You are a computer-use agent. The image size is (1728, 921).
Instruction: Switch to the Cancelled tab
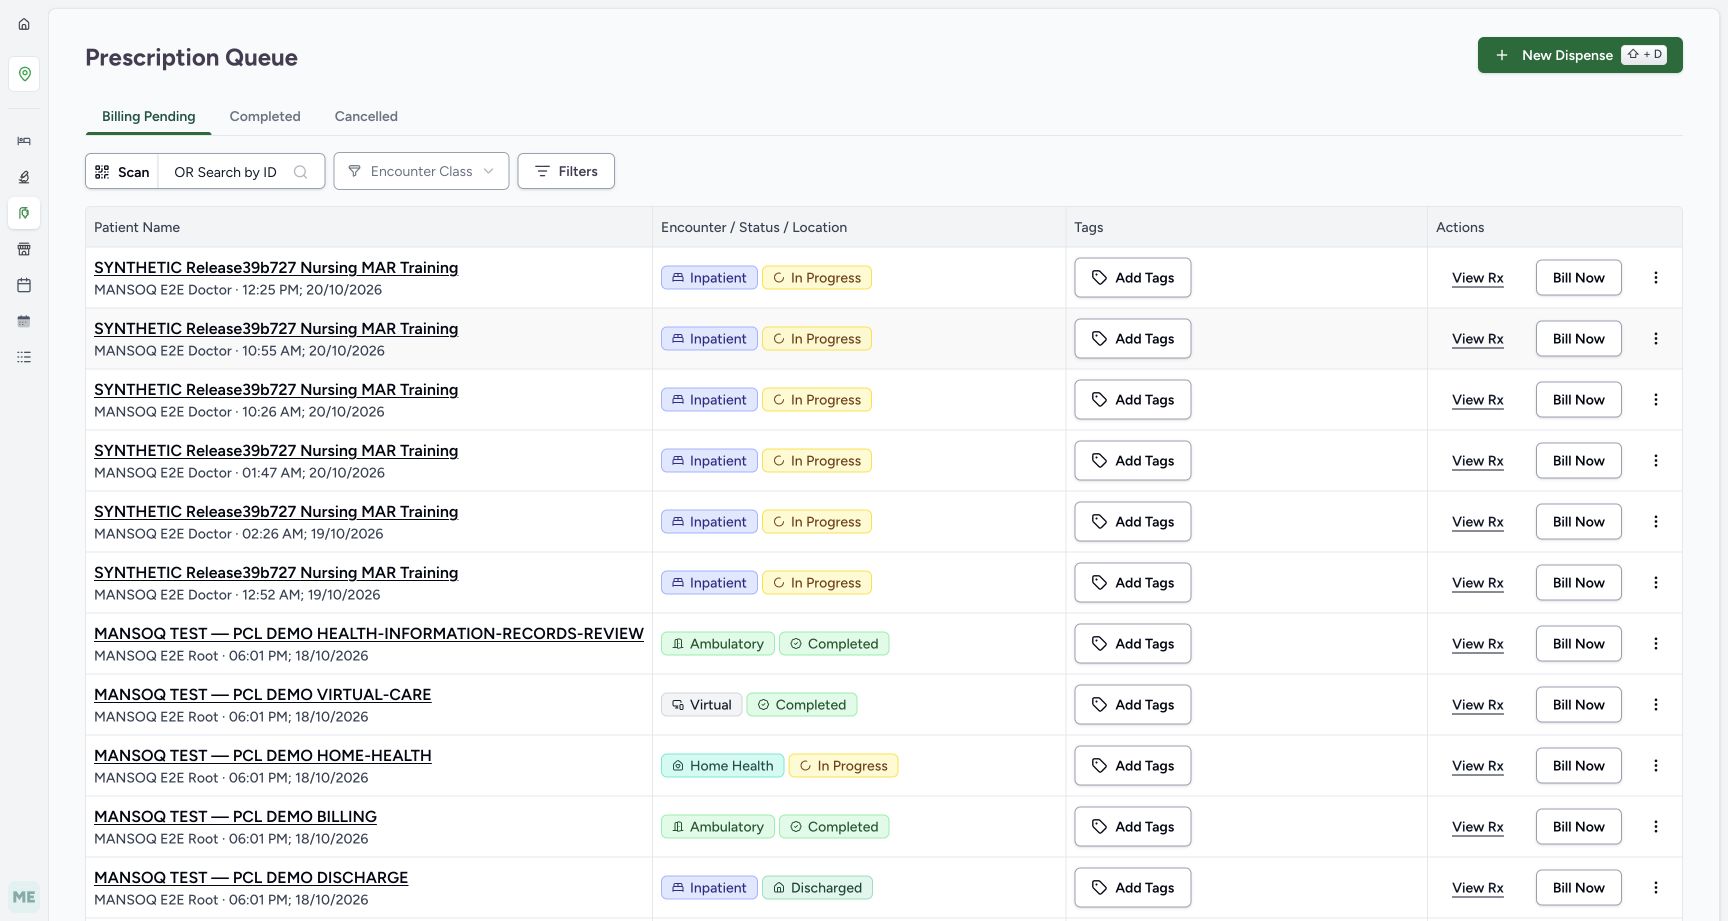pyautogui.click(x=366, y=116)
